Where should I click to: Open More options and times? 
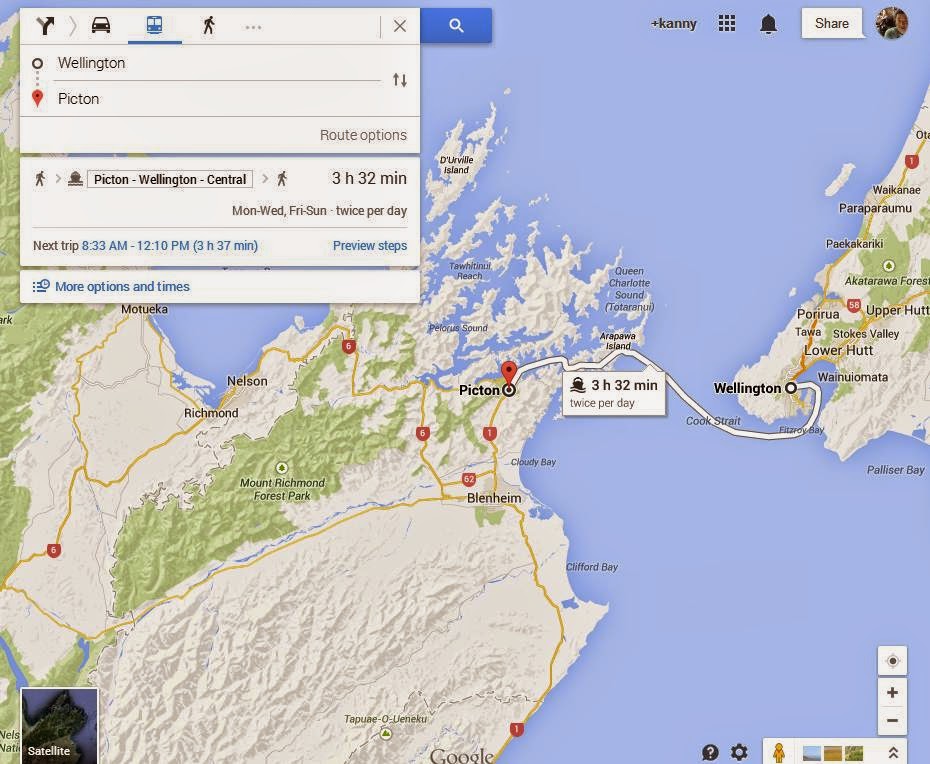point(122,286)
